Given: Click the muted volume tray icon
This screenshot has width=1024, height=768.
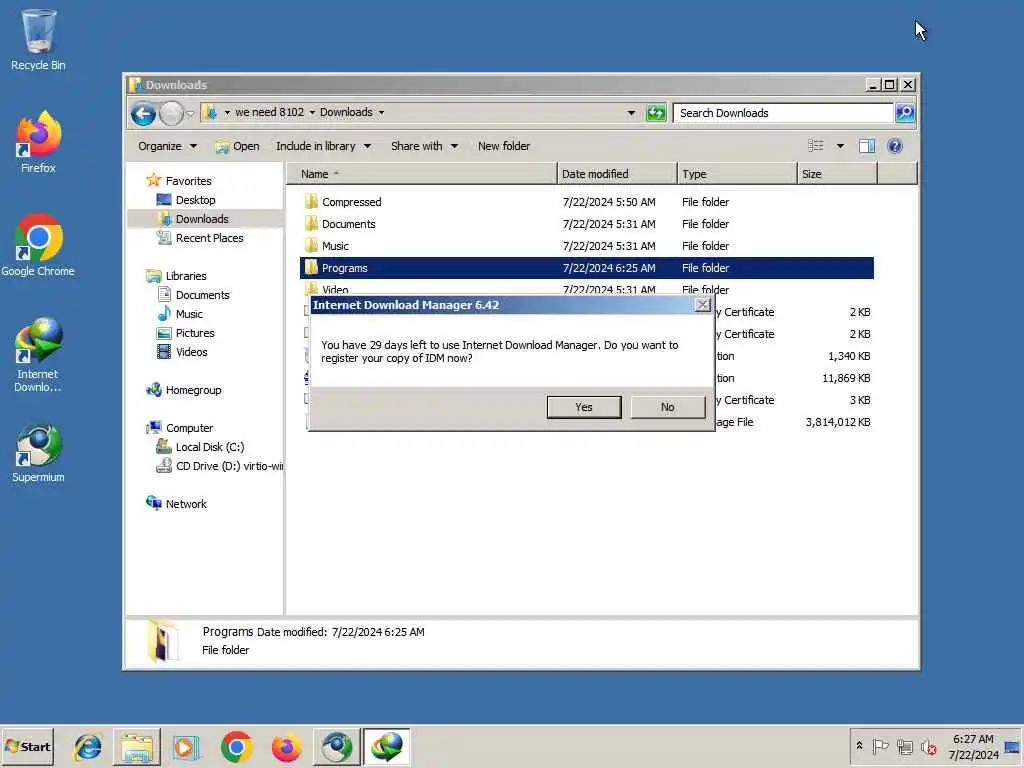Looking at the screenshot, I should click(928, 746).
